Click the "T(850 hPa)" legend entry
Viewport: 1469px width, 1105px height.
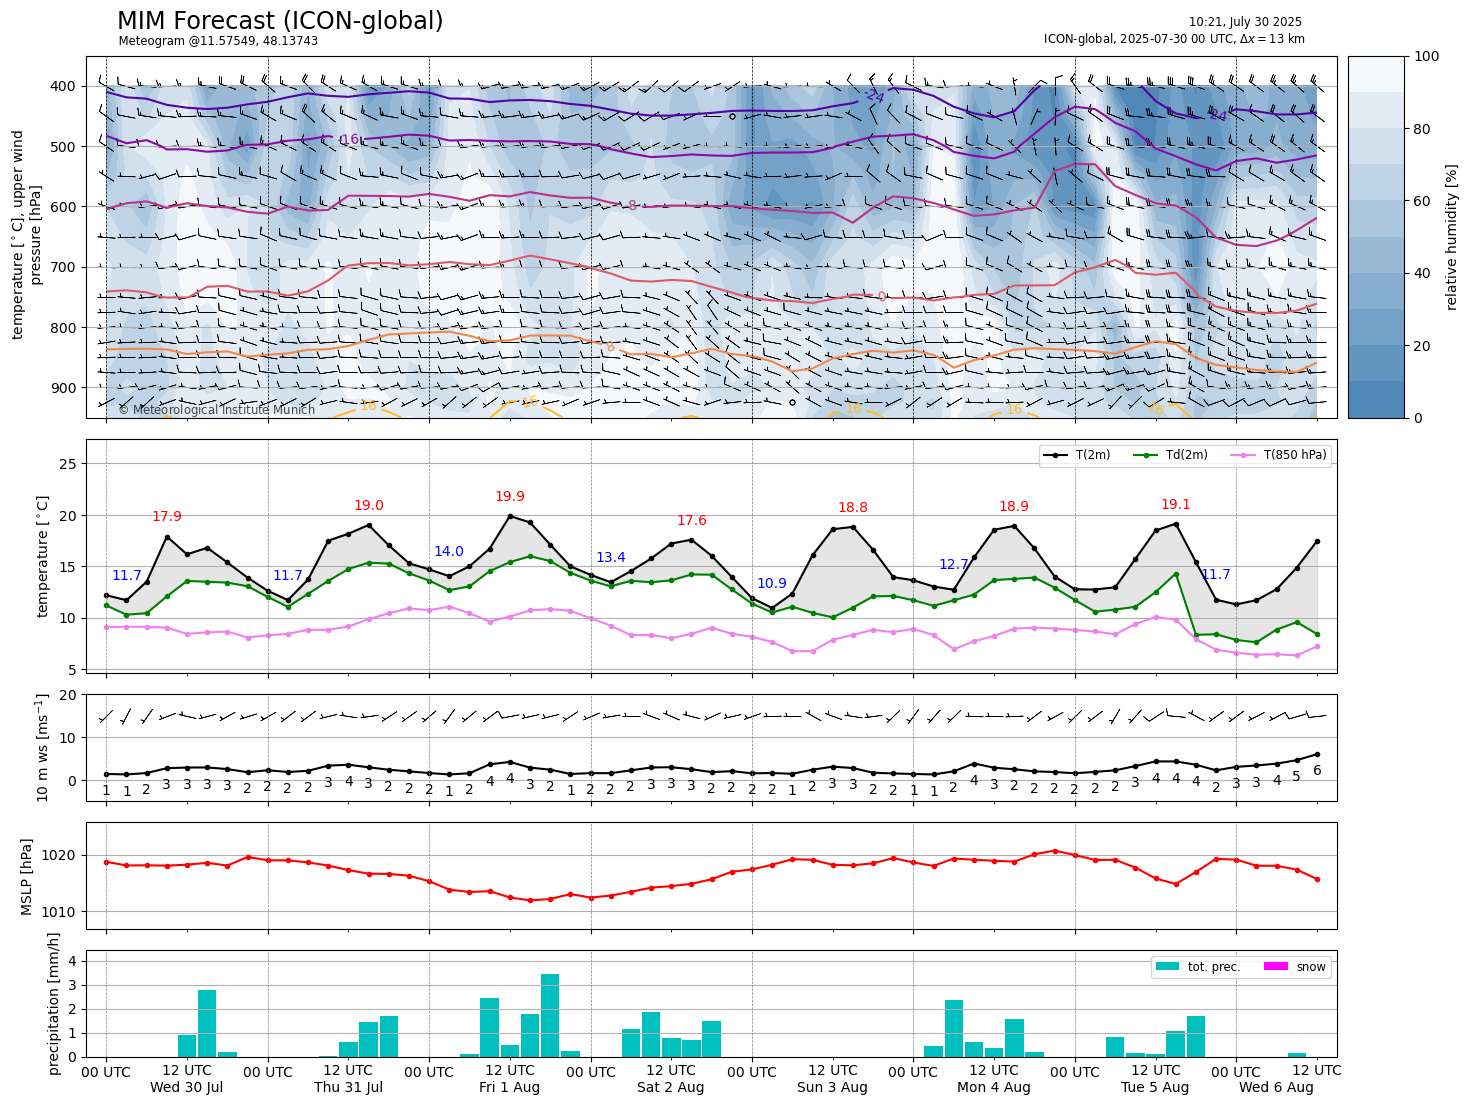tap(1279, 455)
